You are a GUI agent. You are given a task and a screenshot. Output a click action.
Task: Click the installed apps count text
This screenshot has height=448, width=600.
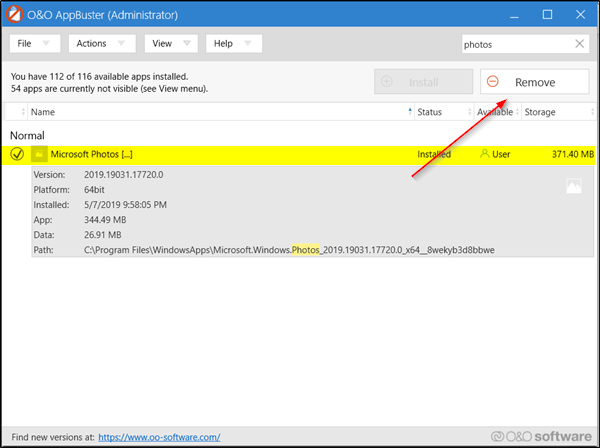point(99,77)
